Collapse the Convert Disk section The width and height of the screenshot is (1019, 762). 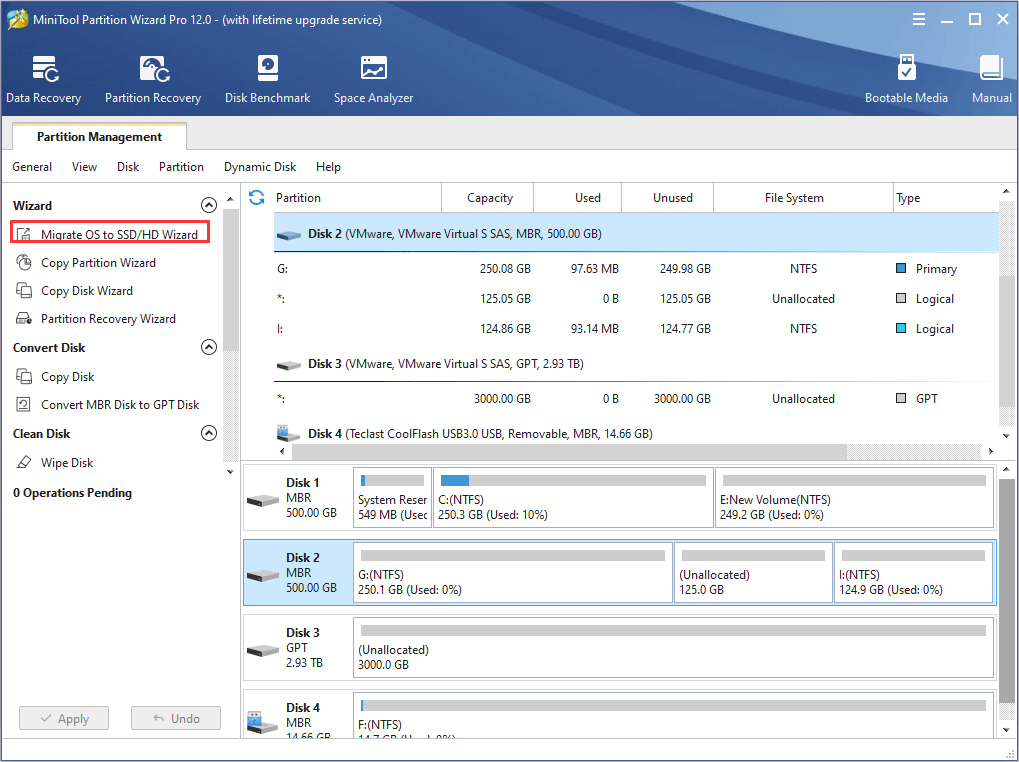pyautogui.click(x=209, y=348)
